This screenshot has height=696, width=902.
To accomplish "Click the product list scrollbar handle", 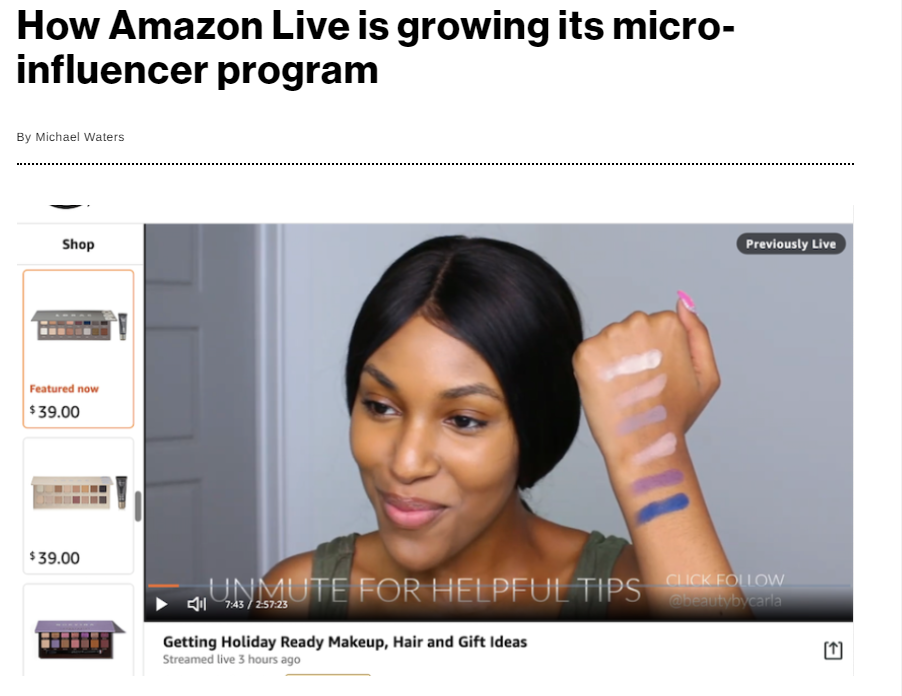I will 138,506.
